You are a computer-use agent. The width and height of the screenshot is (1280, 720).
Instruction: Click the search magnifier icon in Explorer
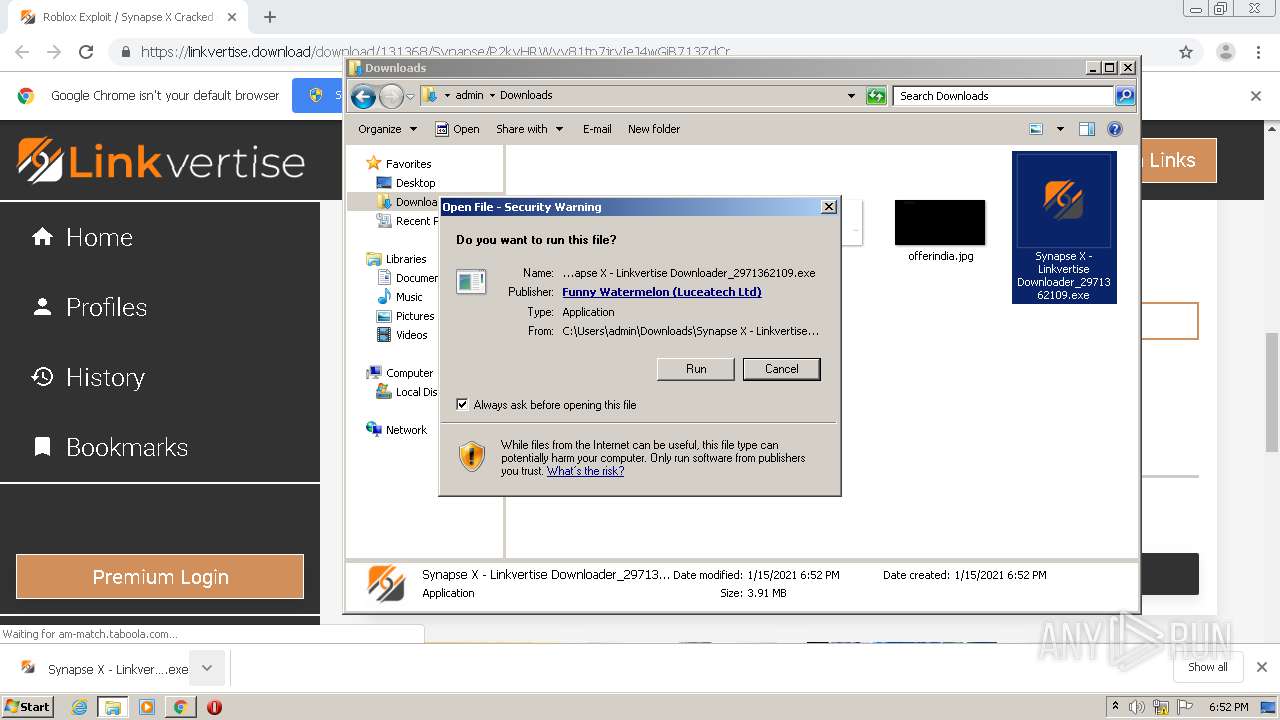tap(1125, 96)
